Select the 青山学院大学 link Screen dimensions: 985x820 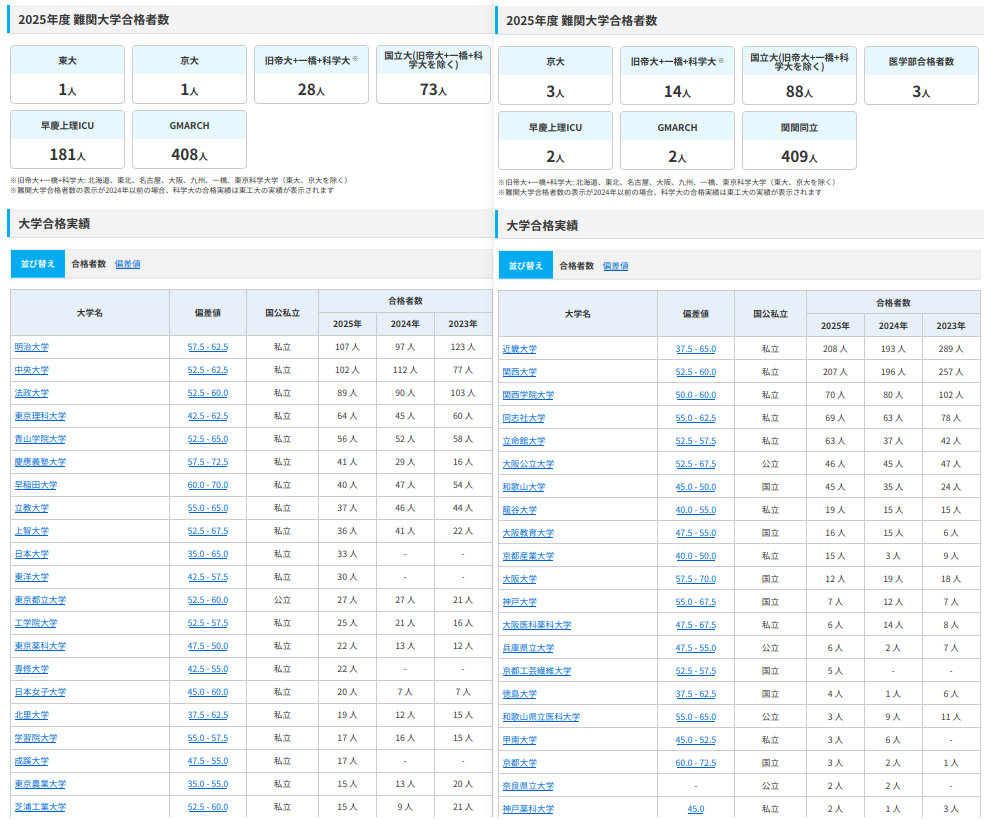click(x=40, y=439)
